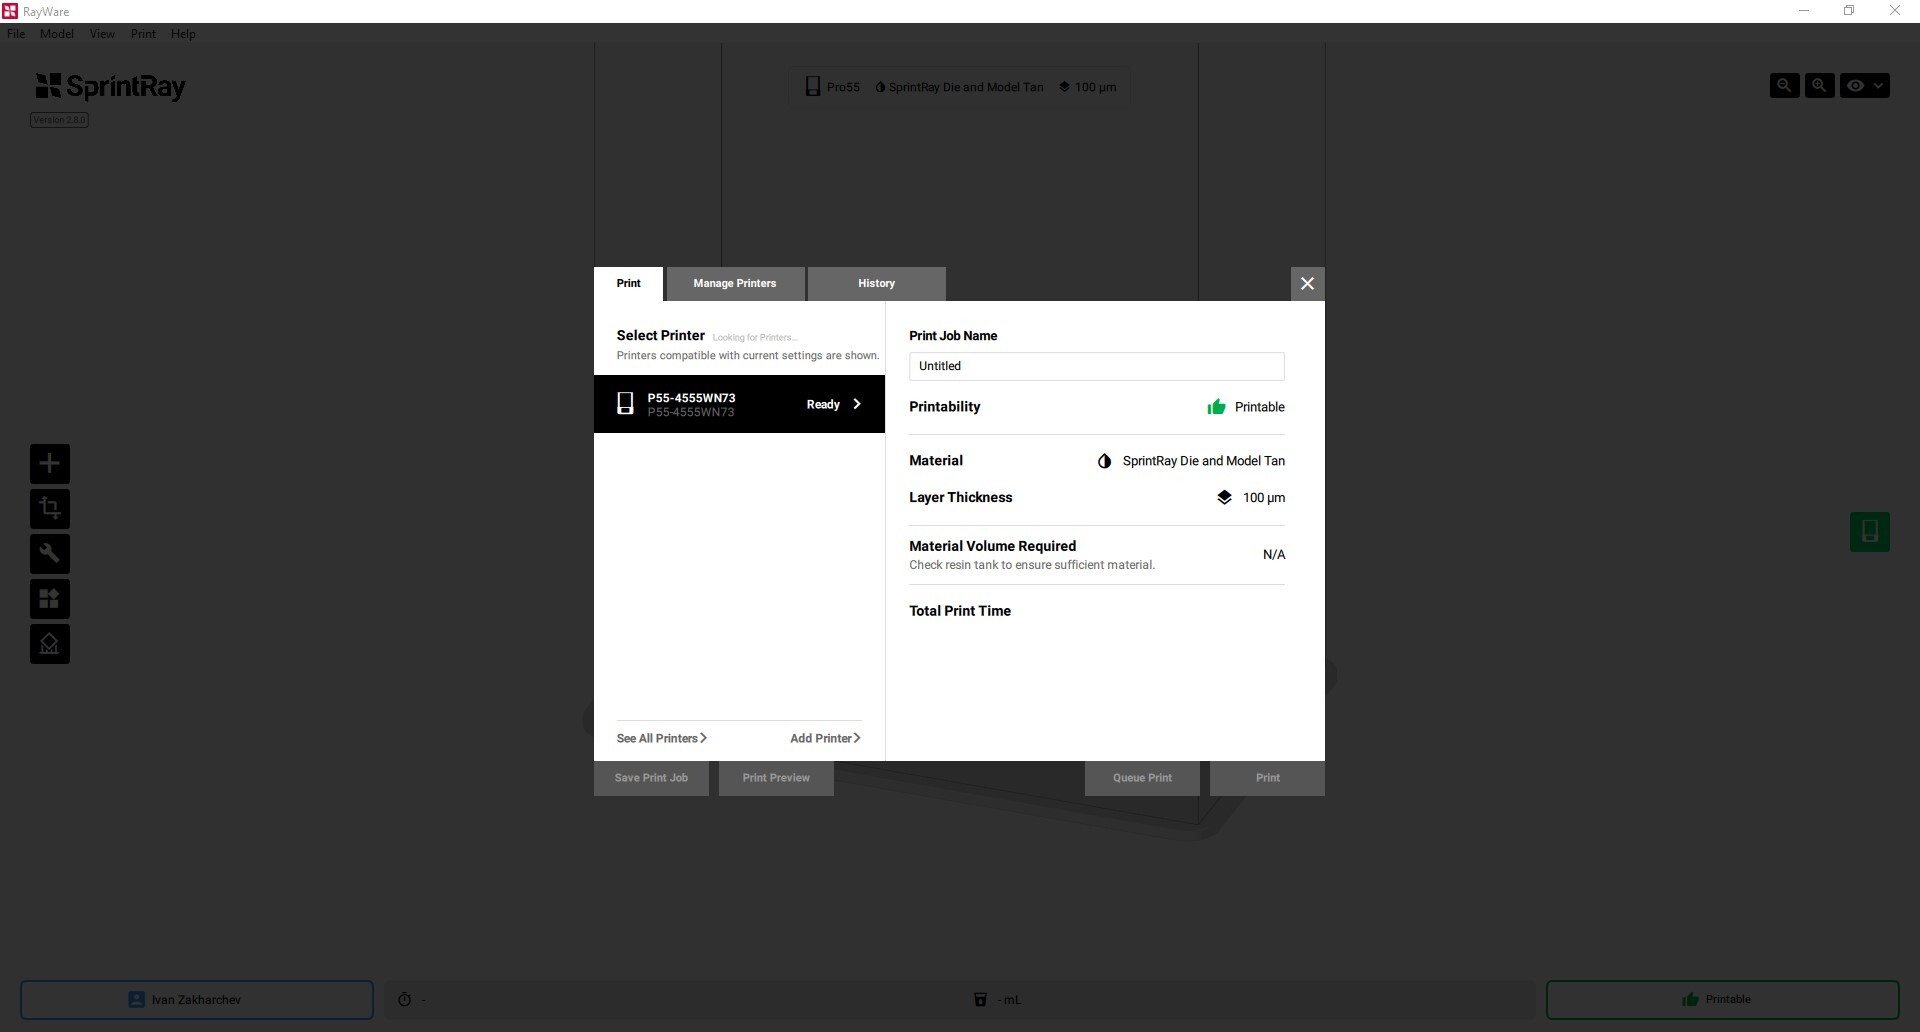
Task: Toggle the eye visibility view options
Action: point(1855,86)
